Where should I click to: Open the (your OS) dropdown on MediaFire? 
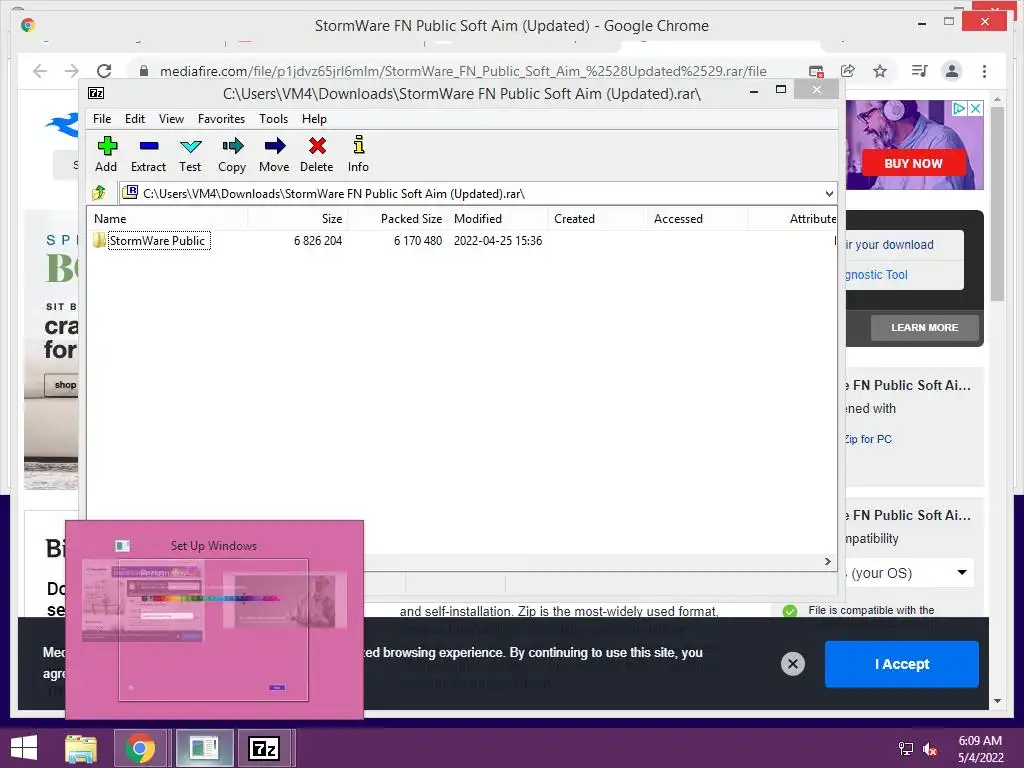pos(909,573)
